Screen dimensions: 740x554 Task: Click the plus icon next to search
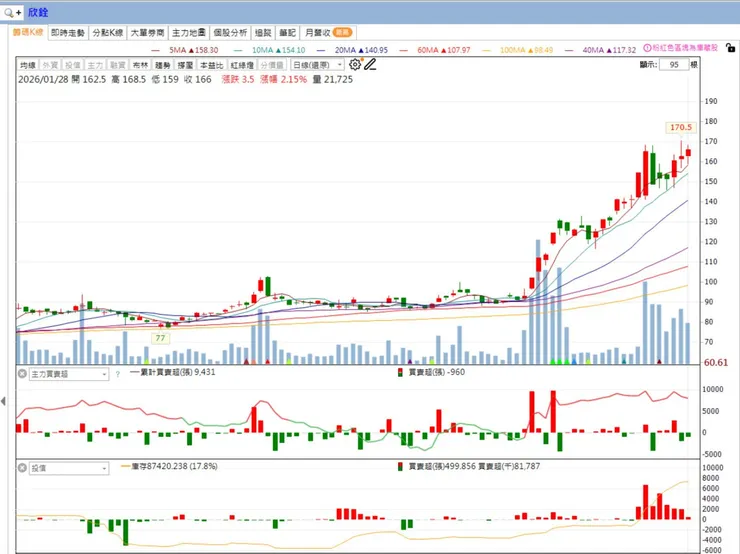[18, 13]
